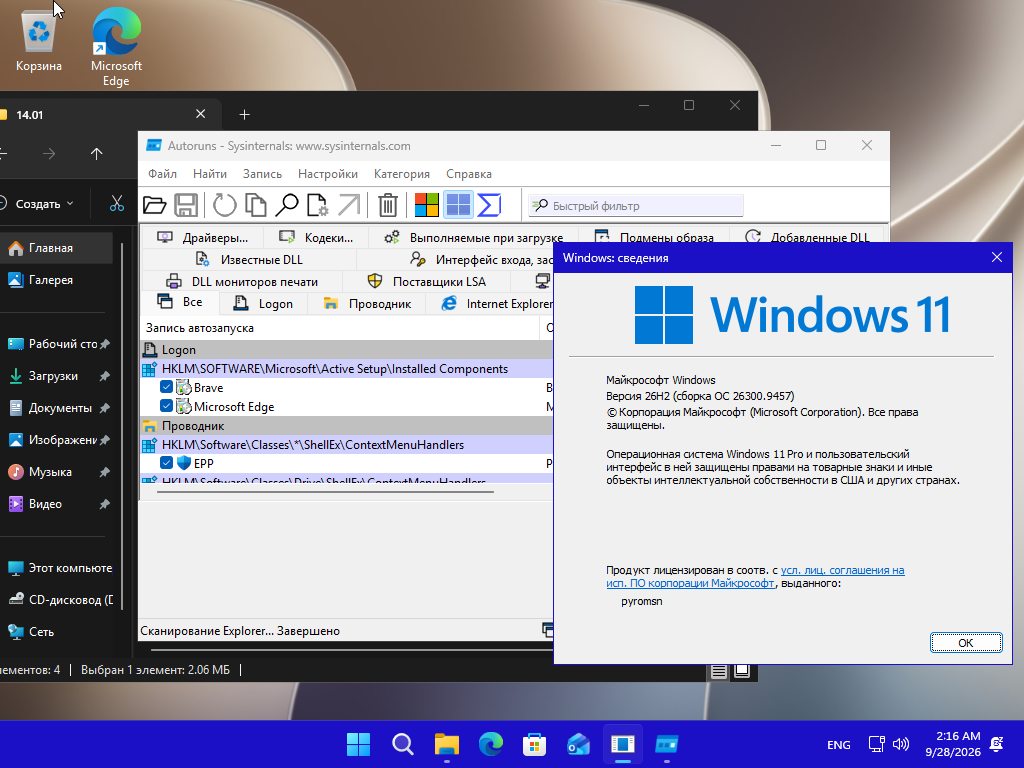Click the Autoruns horizontal scrollbar

coord(325,491)
